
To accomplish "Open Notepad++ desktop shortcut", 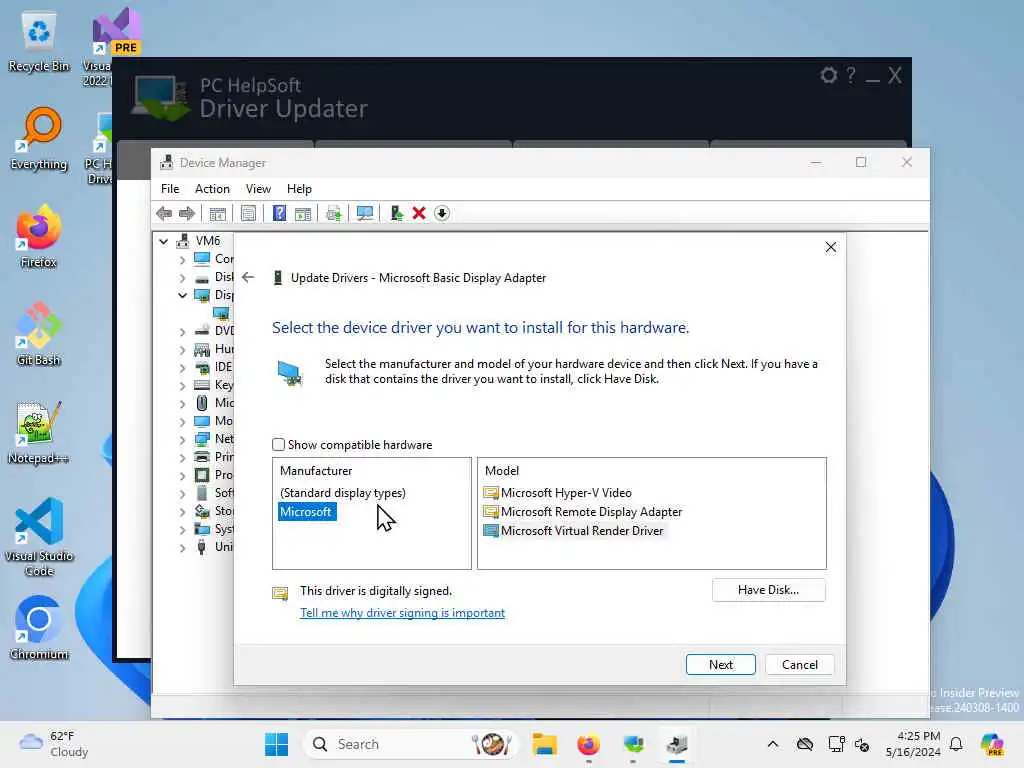I will click(39, 432).
